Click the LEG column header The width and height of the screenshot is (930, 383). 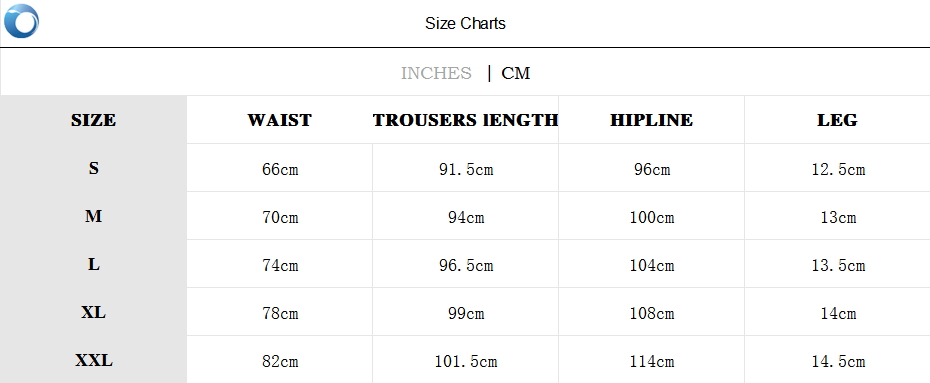pyautogui.click(x=837, y=120)
